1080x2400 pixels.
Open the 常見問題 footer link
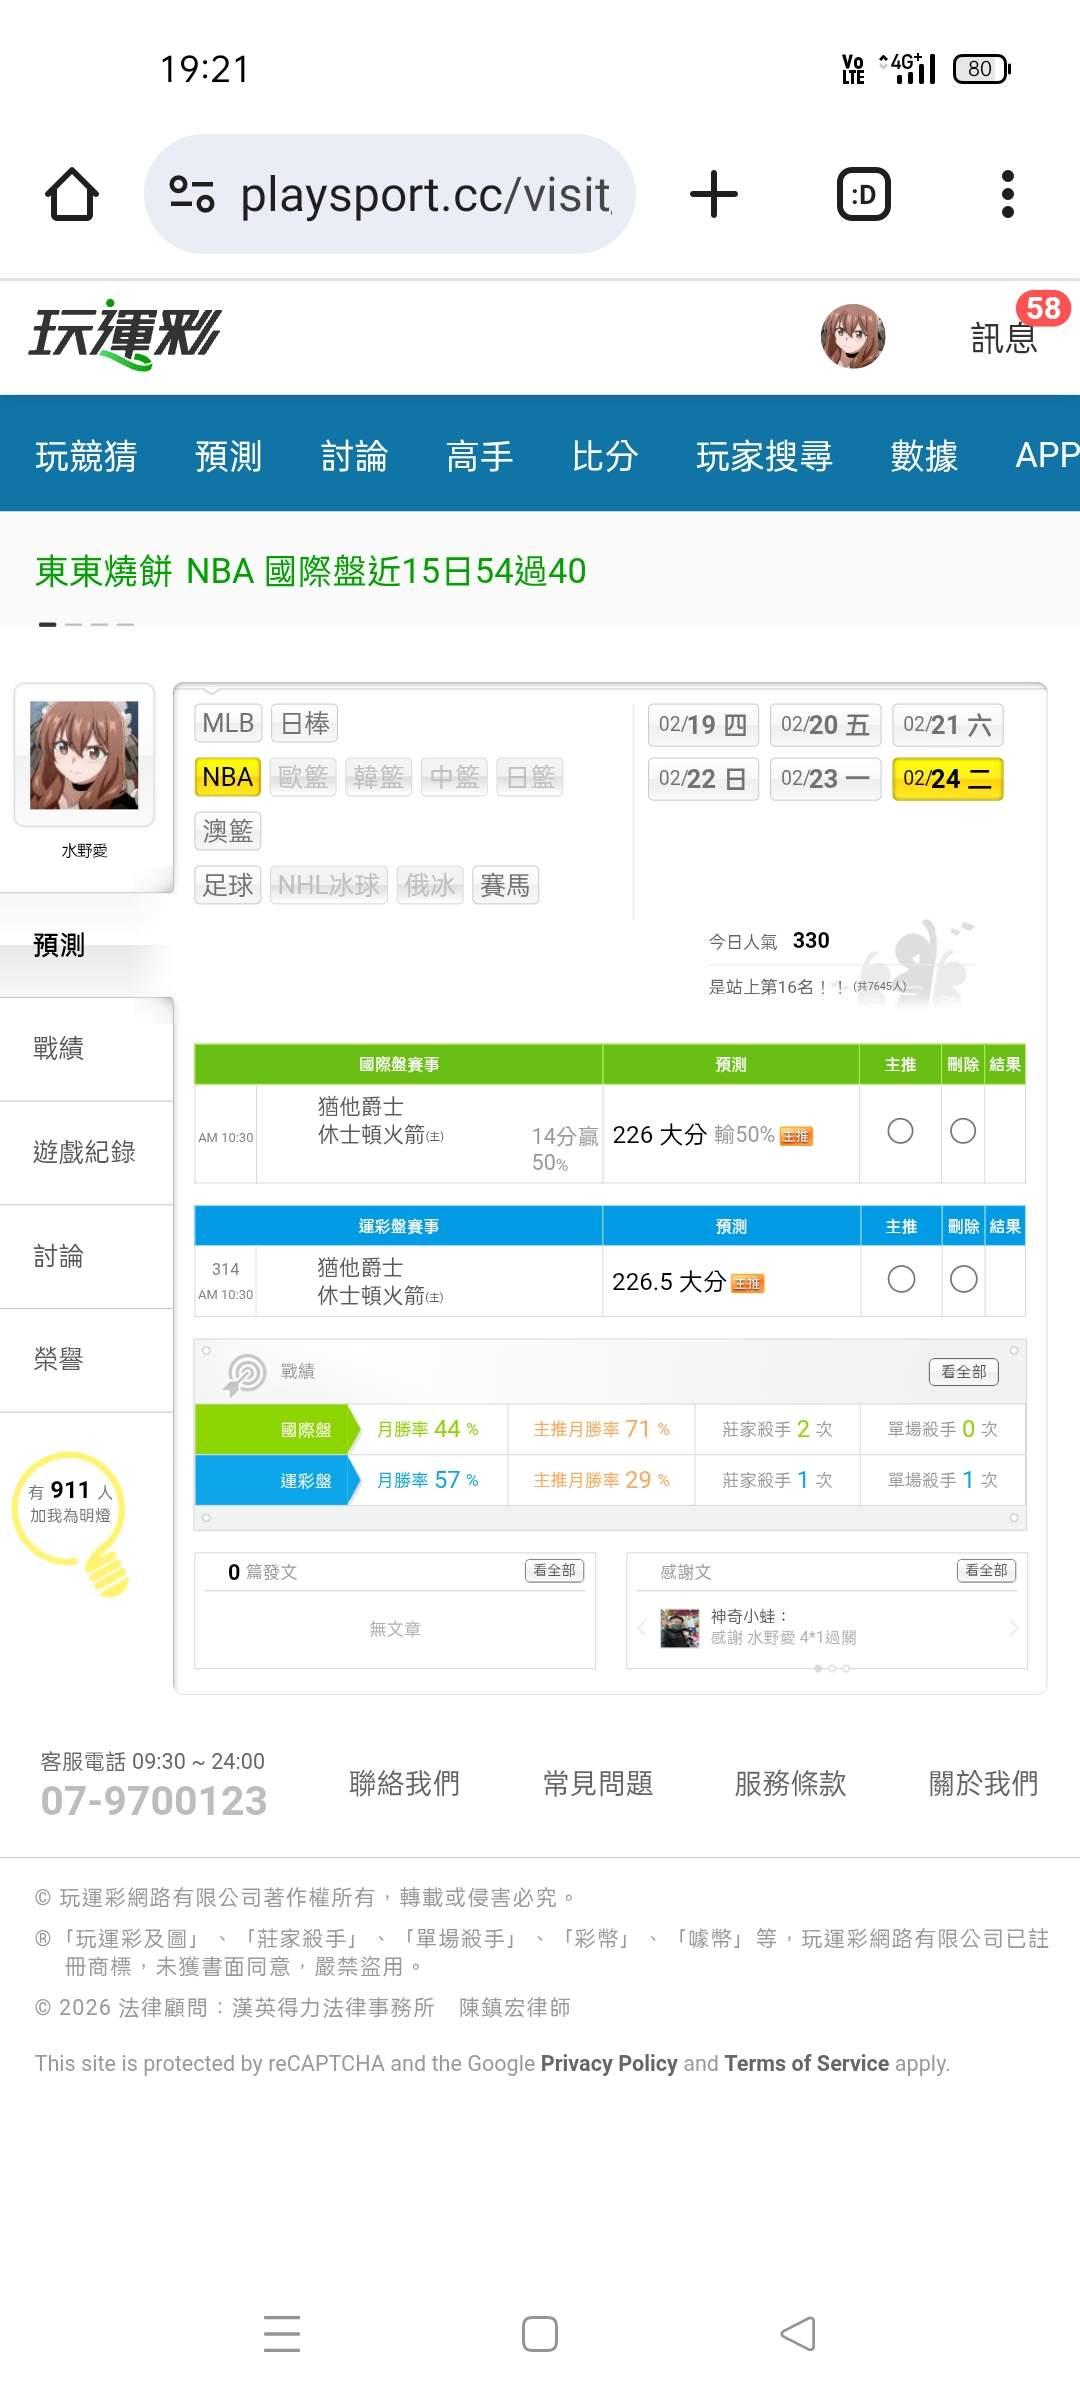click(597, 1783)
